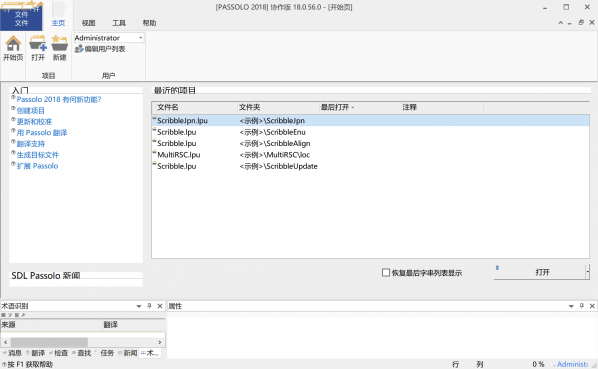This screenshot has width=598, height=369.
Task: Click the 来源 column header in 术语识别
Action: (x=51, y=325)
